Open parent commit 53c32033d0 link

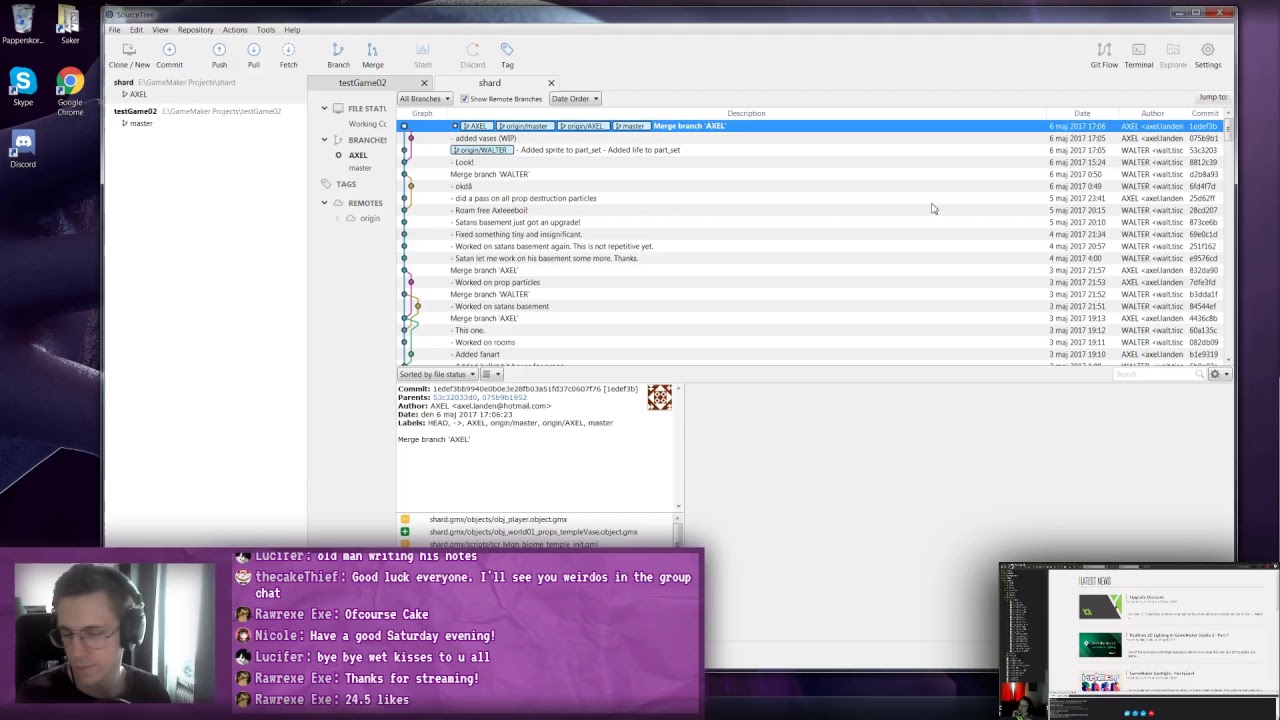pos(455,397)
